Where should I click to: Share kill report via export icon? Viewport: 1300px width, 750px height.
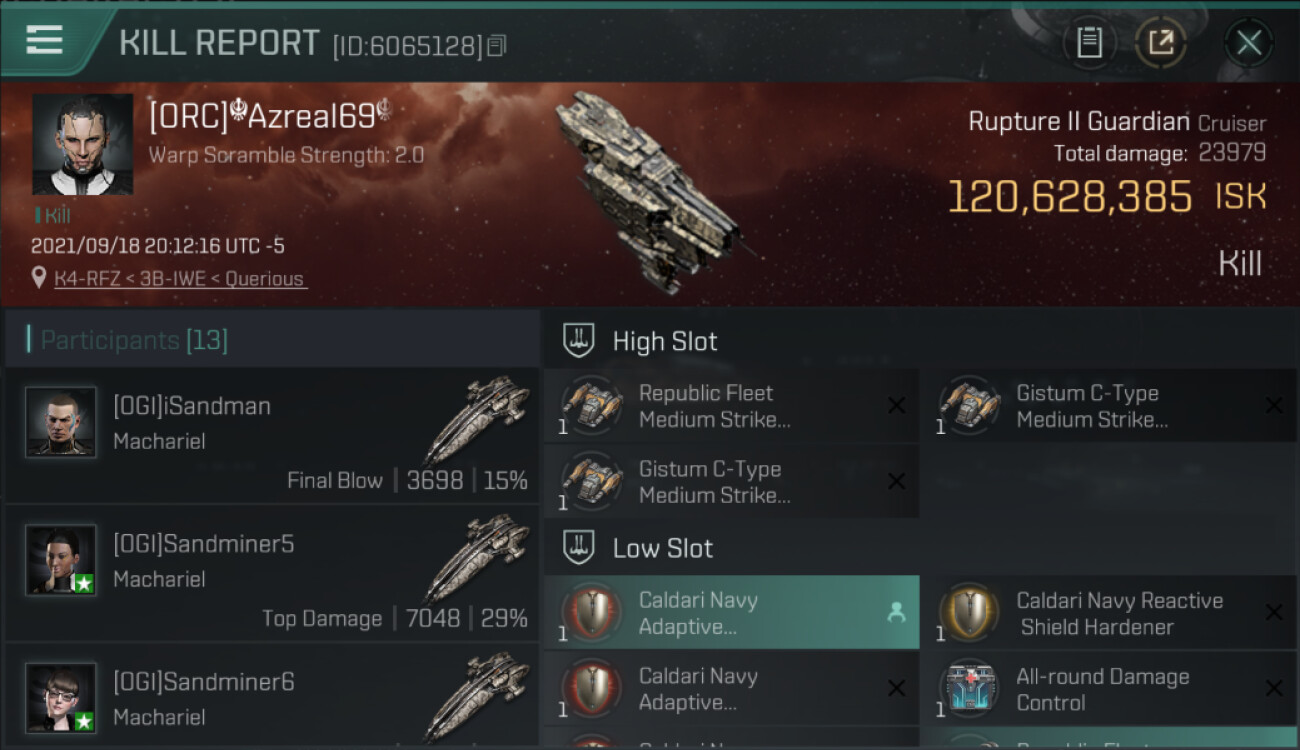[1161, 43]
